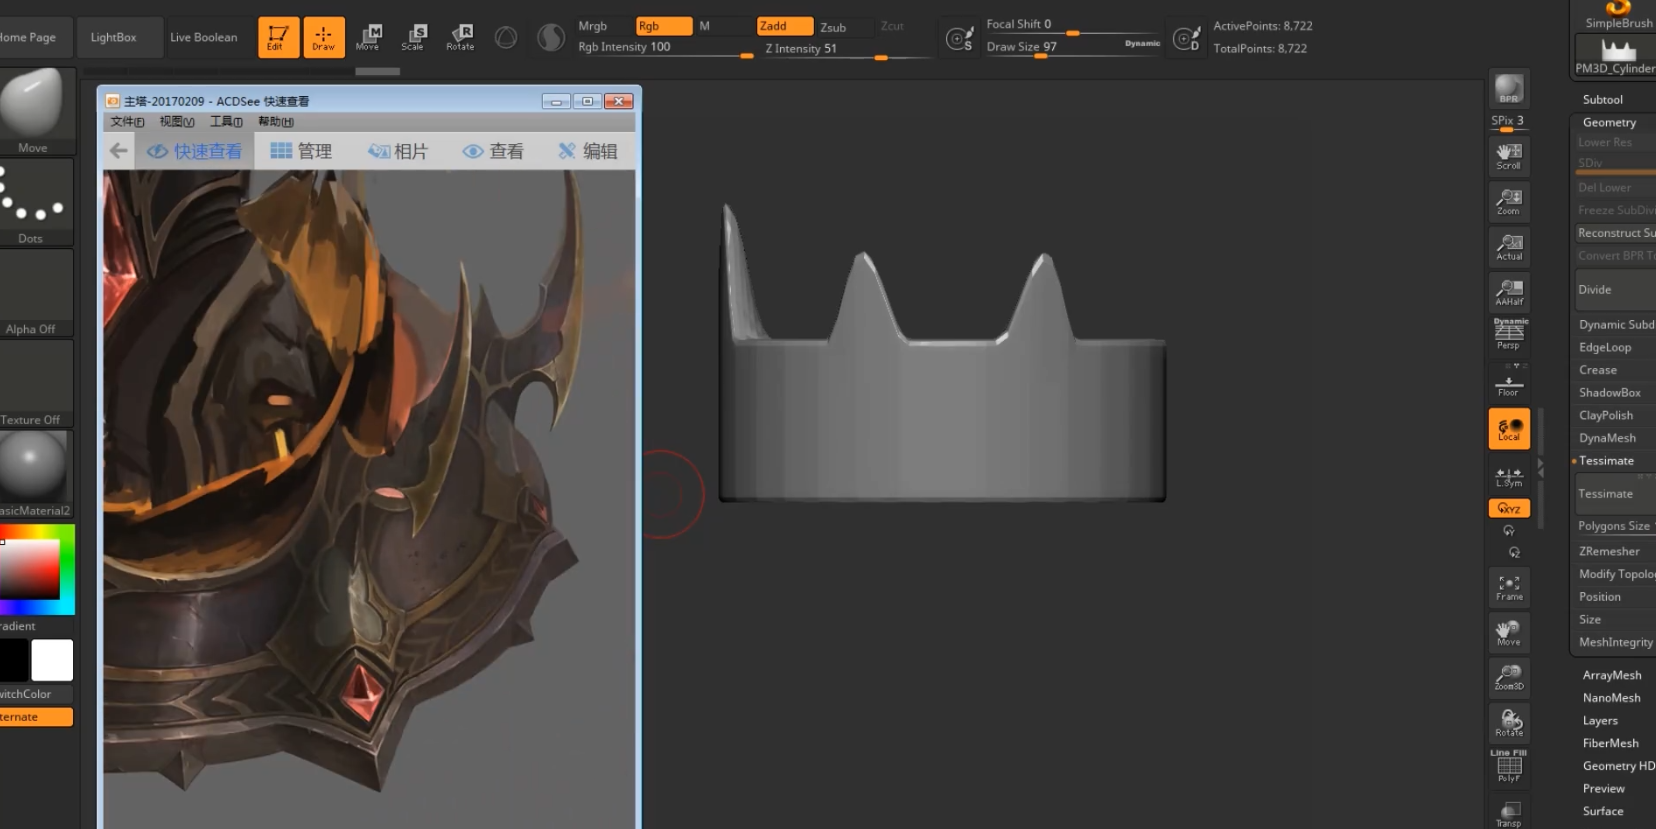
Task: Open ACDSee 文件 menu
Action: point(127,122)
